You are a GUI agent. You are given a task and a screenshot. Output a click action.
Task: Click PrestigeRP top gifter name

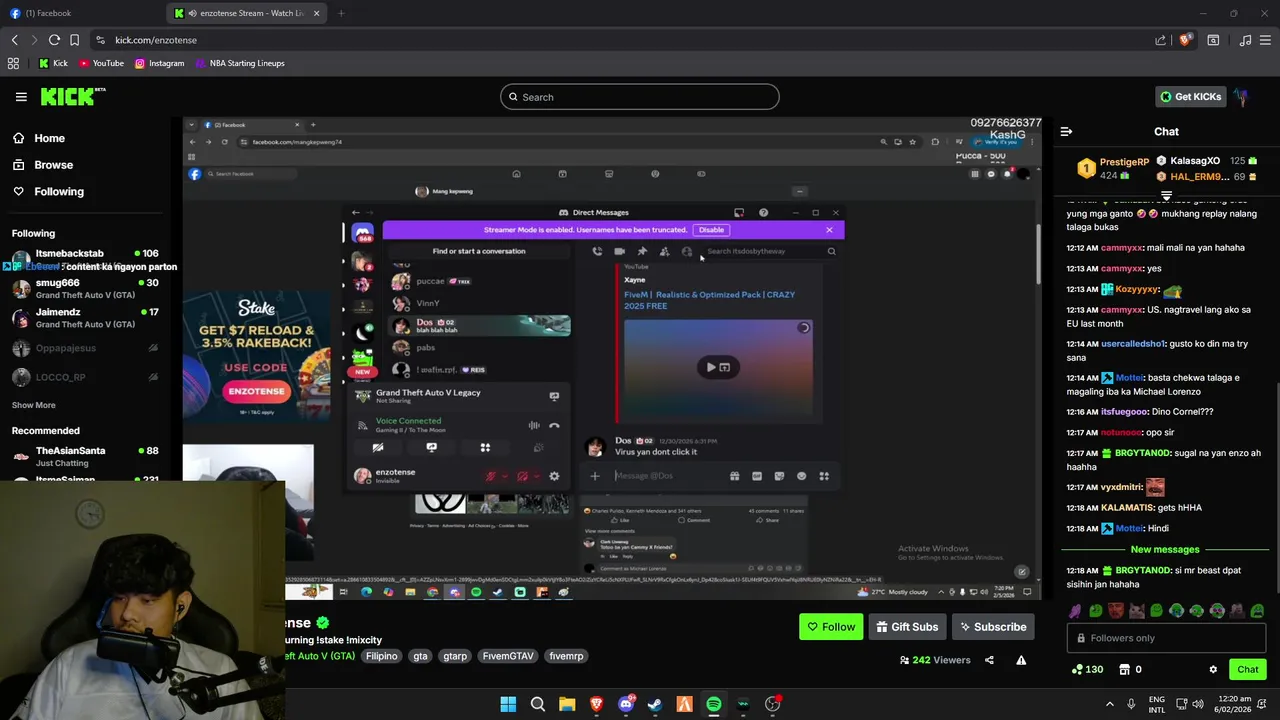pos(1124,162)
